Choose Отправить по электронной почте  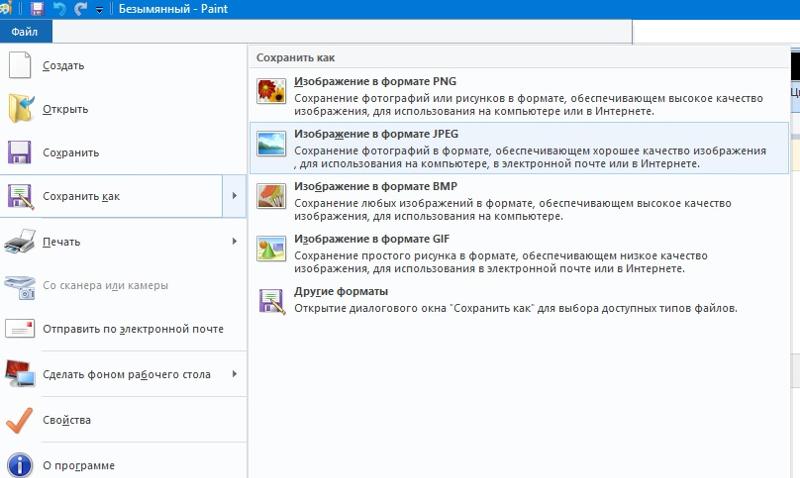click(123, 329)
